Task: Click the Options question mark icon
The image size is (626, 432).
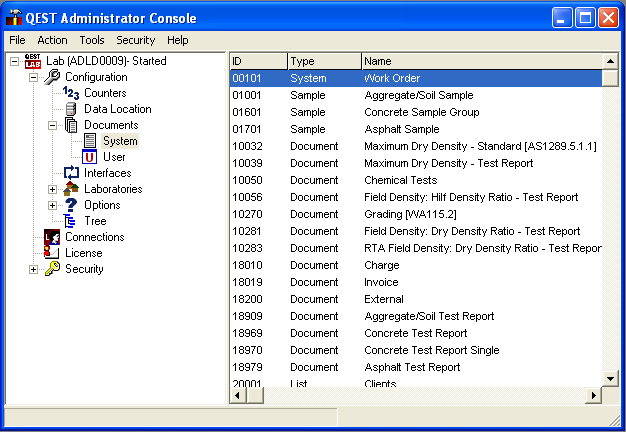Action: 71,205
